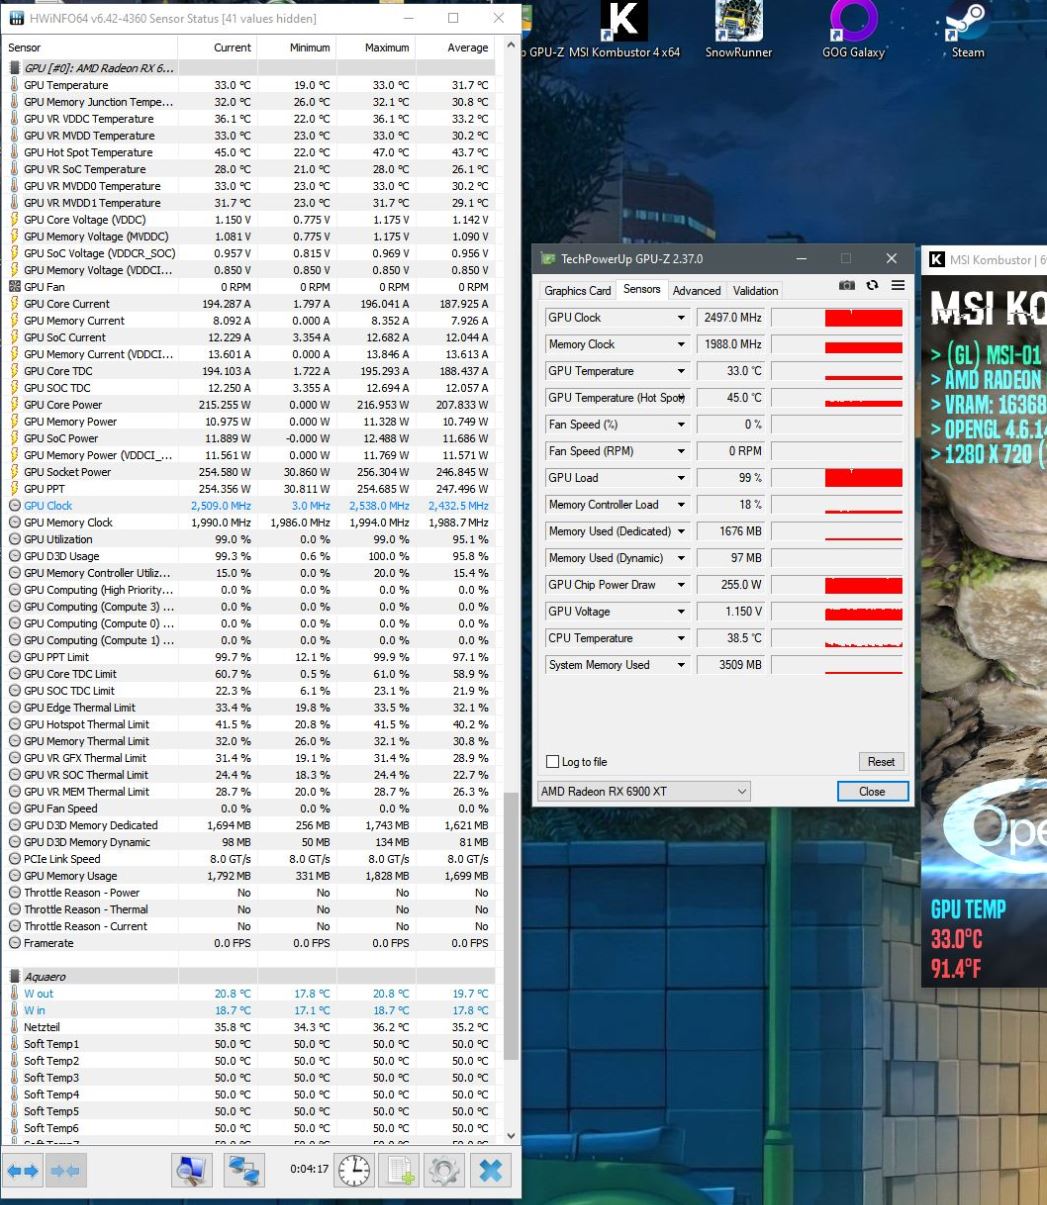This screenshot has width=1047, height=1205.
Task: Open the CPU Temperature dropdown in GPU-Z
Action: click(682, 638)
